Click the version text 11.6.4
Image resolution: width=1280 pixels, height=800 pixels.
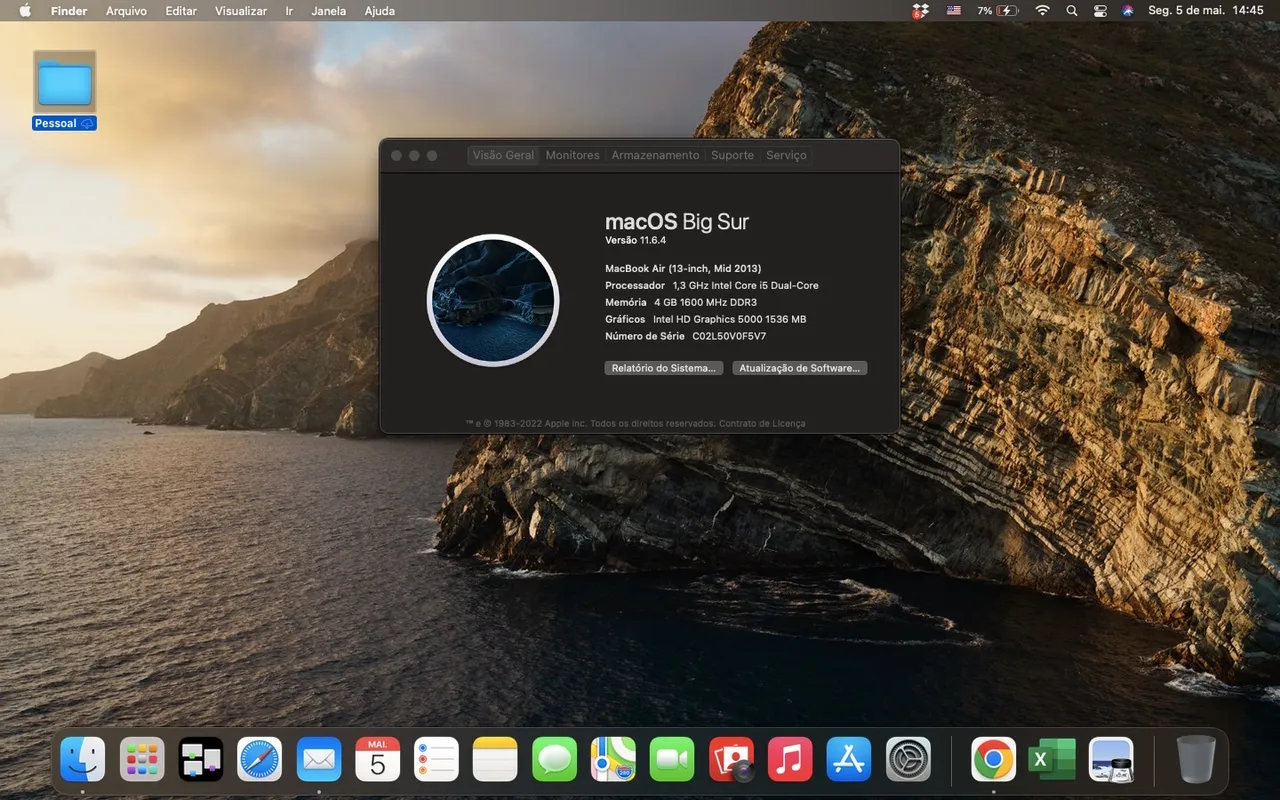(653, 241)
